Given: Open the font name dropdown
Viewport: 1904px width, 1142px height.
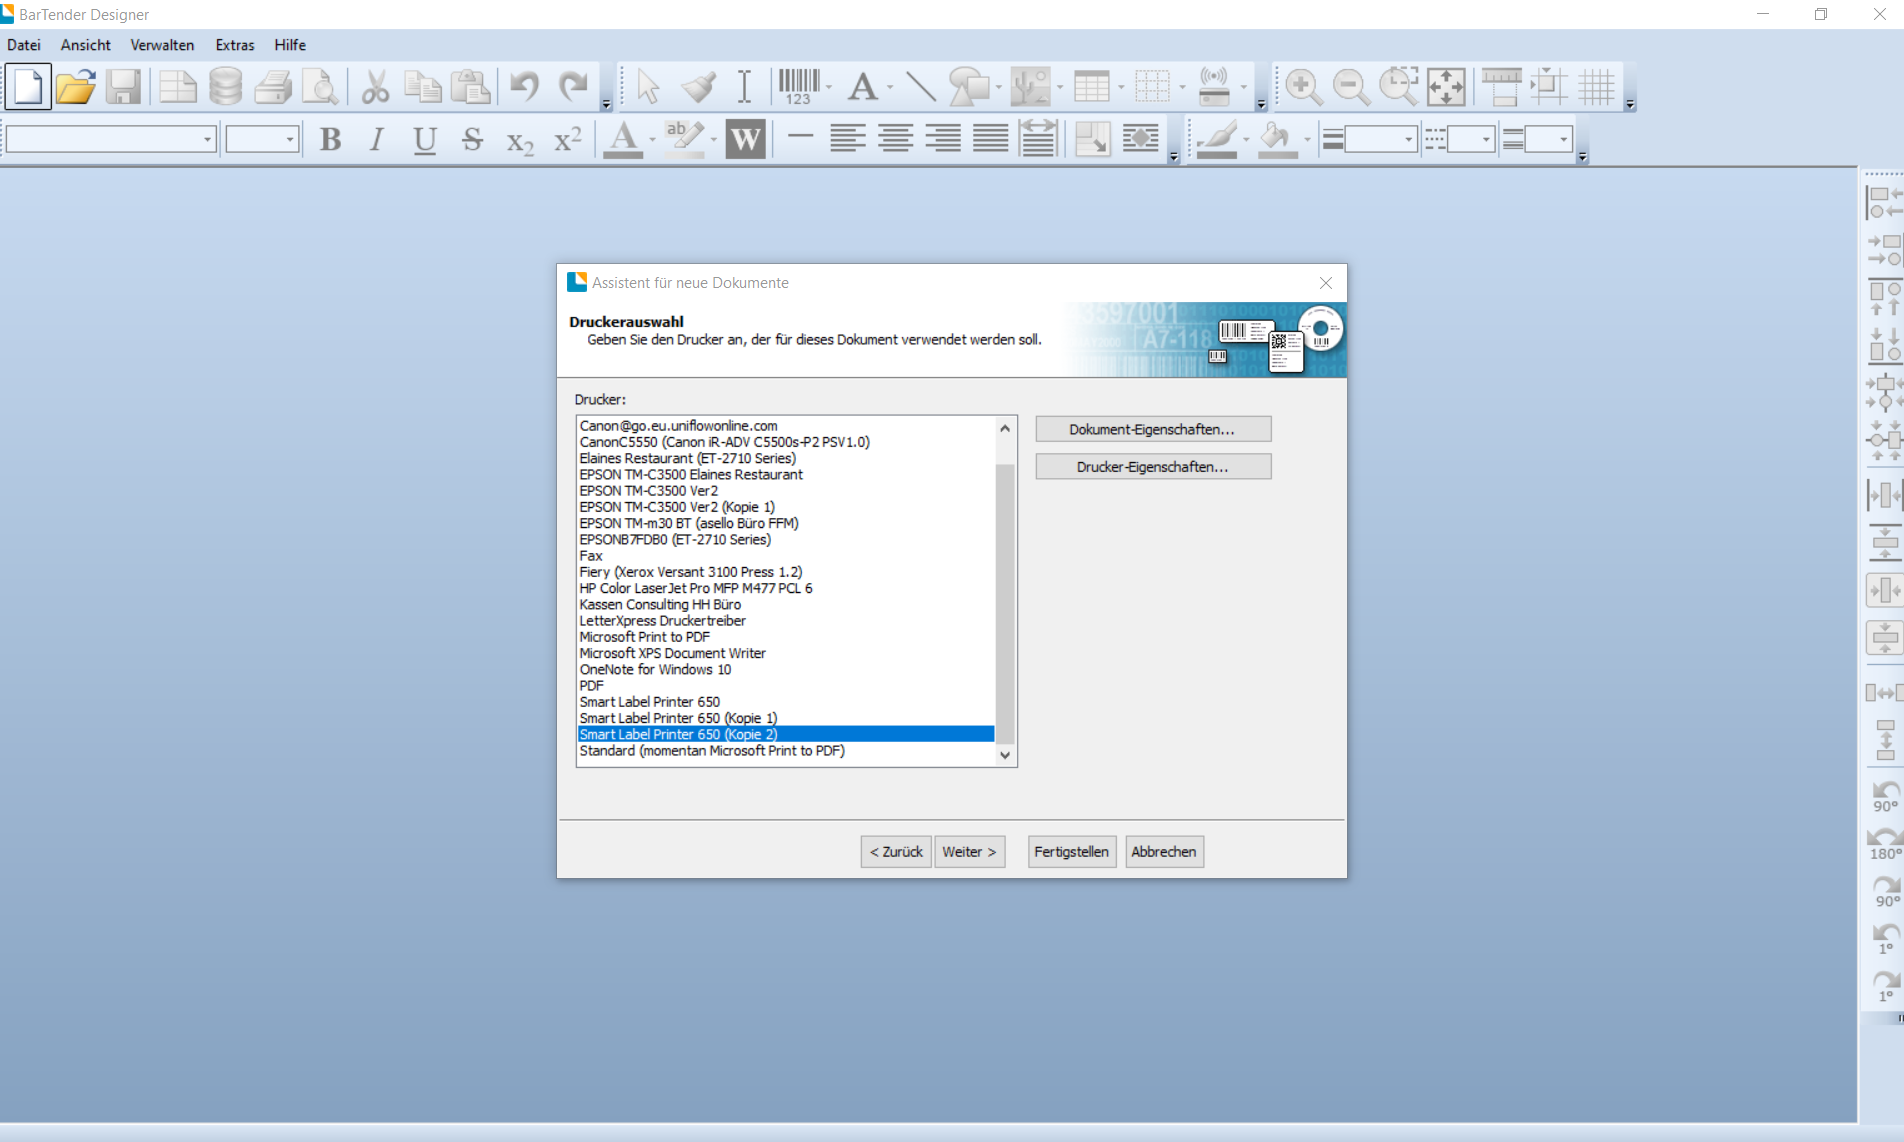Looking at the screenshot, I should pos(207,139).
